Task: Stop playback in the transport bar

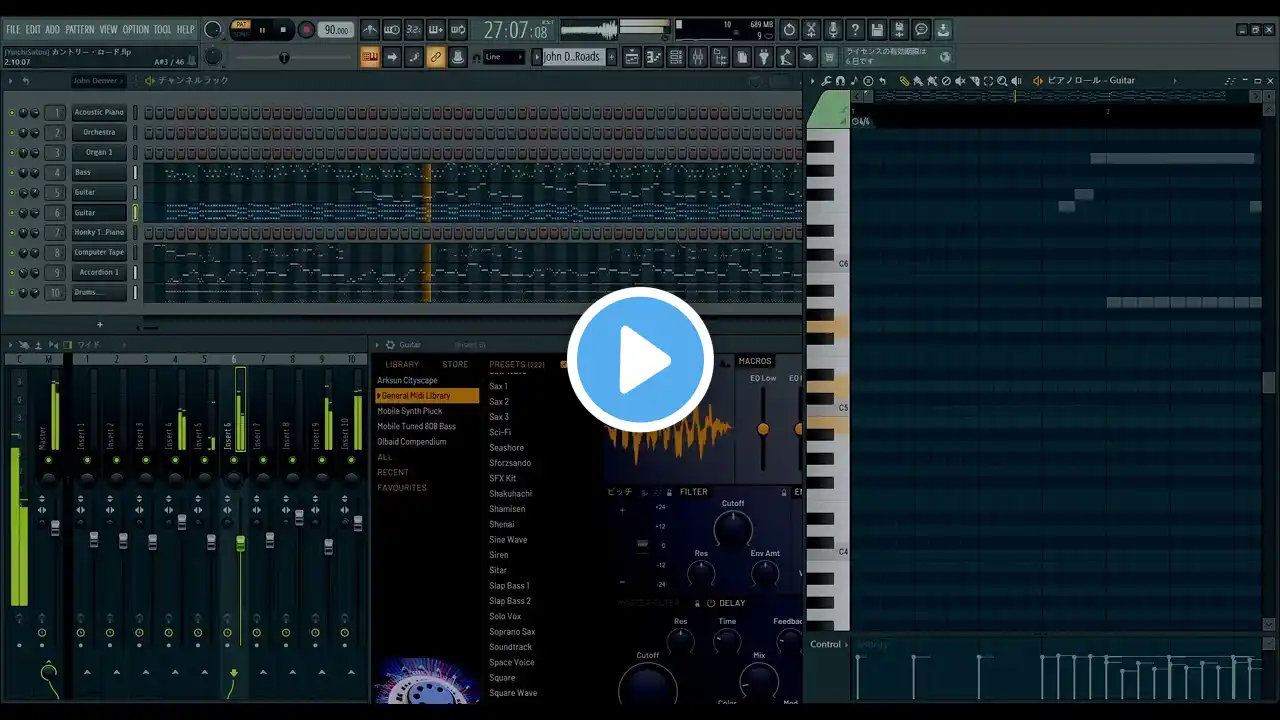Action: click(283, 30)
